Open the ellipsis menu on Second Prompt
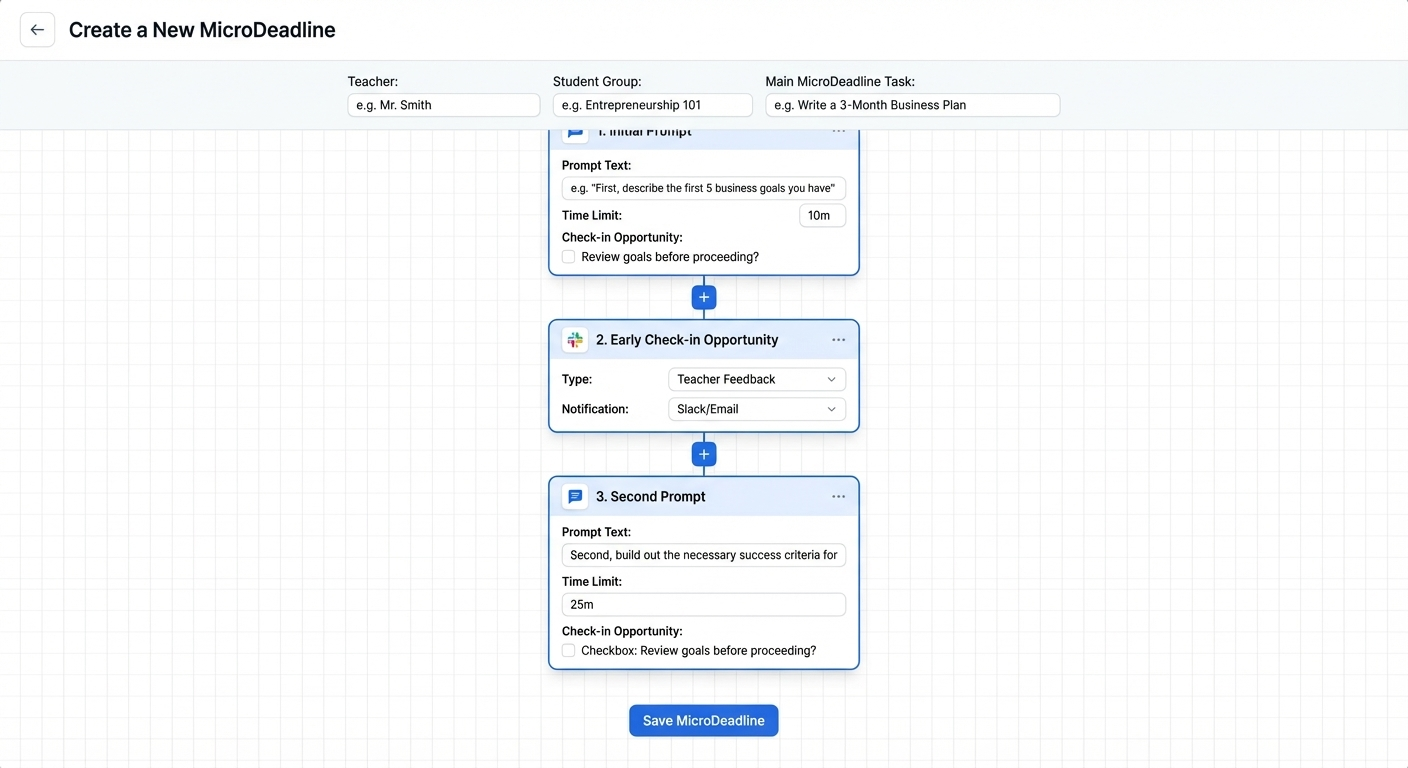1408x768 pixels. pos(838,496)
